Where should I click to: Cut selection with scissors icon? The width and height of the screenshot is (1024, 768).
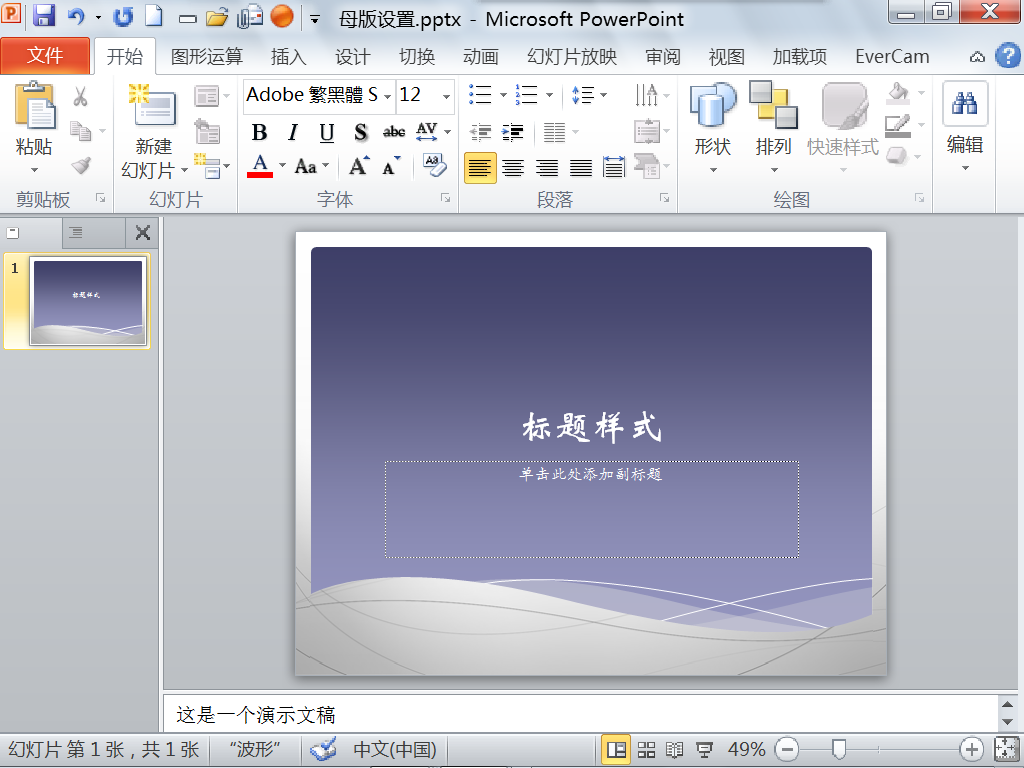point(80,97)
